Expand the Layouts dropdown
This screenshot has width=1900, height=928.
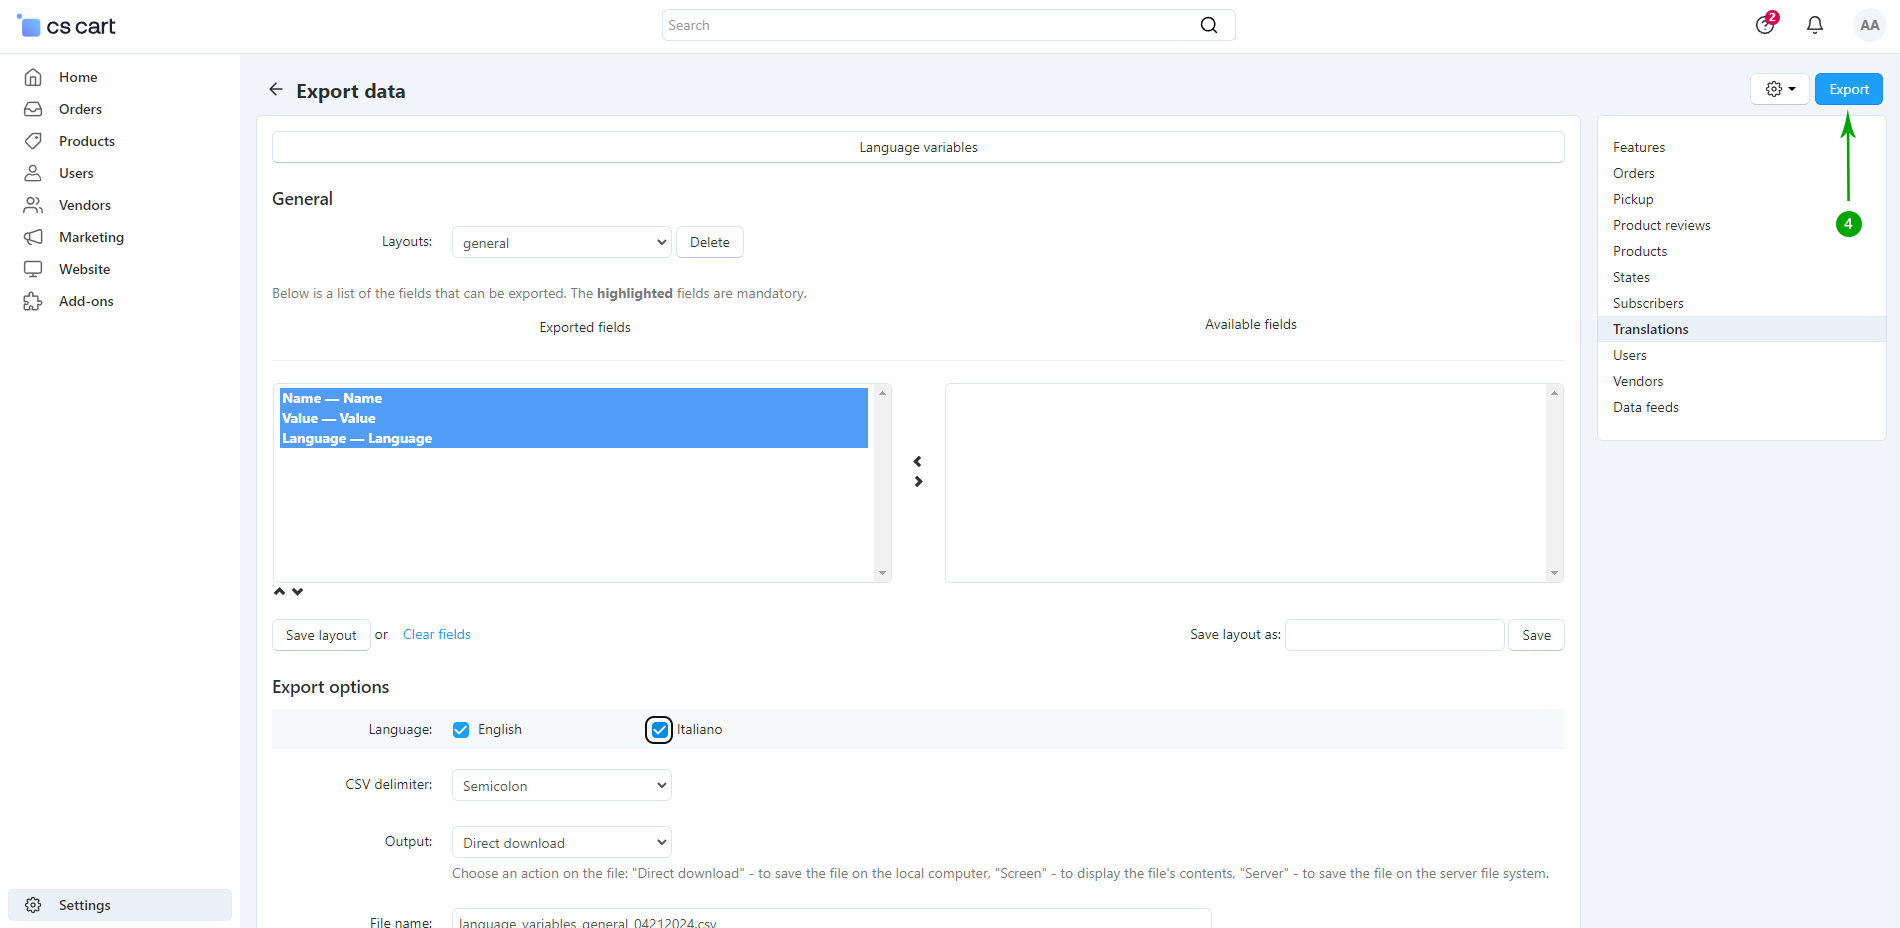click(561, 243)
